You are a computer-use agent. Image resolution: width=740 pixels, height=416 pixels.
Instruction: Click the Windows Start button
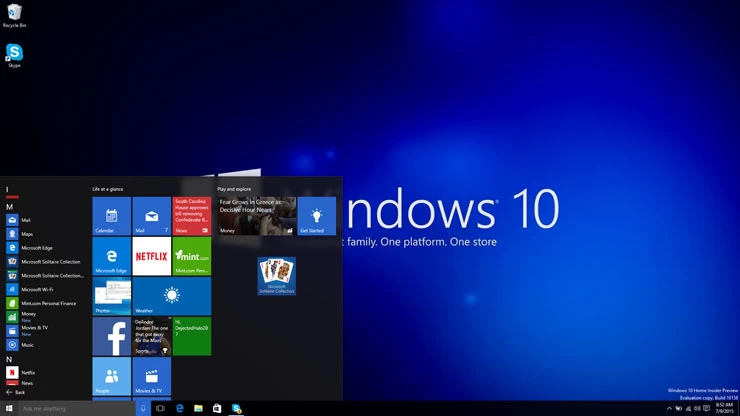pos(9,408)
